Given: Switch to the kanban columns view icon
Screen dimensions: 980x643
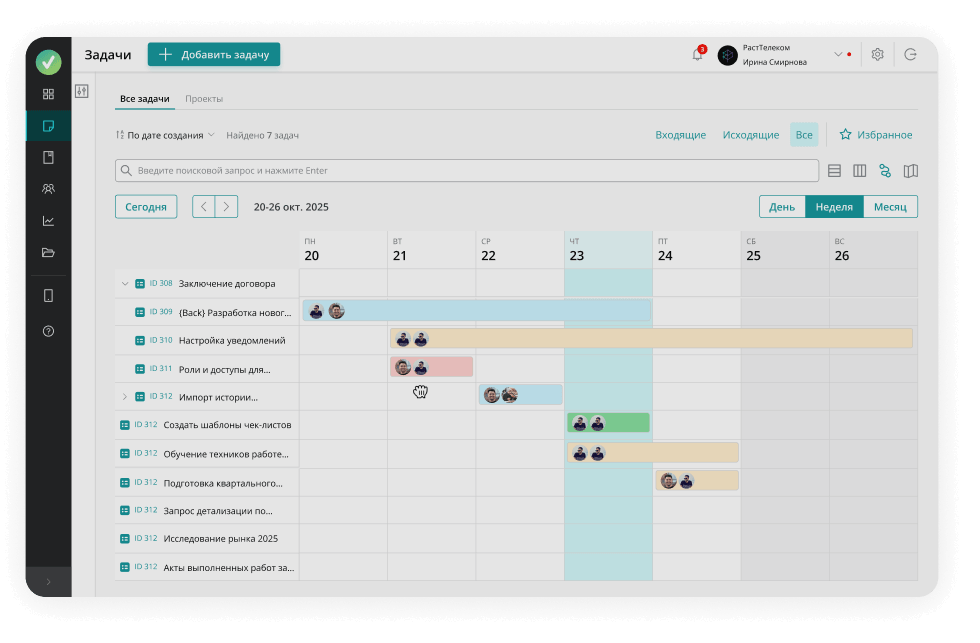Looking at the screenshot, I should [859, 171].
